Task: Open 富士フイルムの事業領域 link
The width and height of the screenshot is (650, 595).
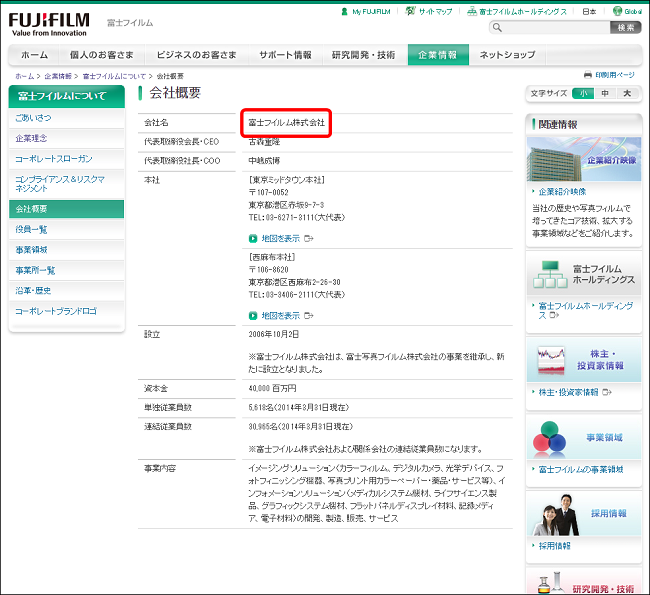Action: [x=580, y=469]
